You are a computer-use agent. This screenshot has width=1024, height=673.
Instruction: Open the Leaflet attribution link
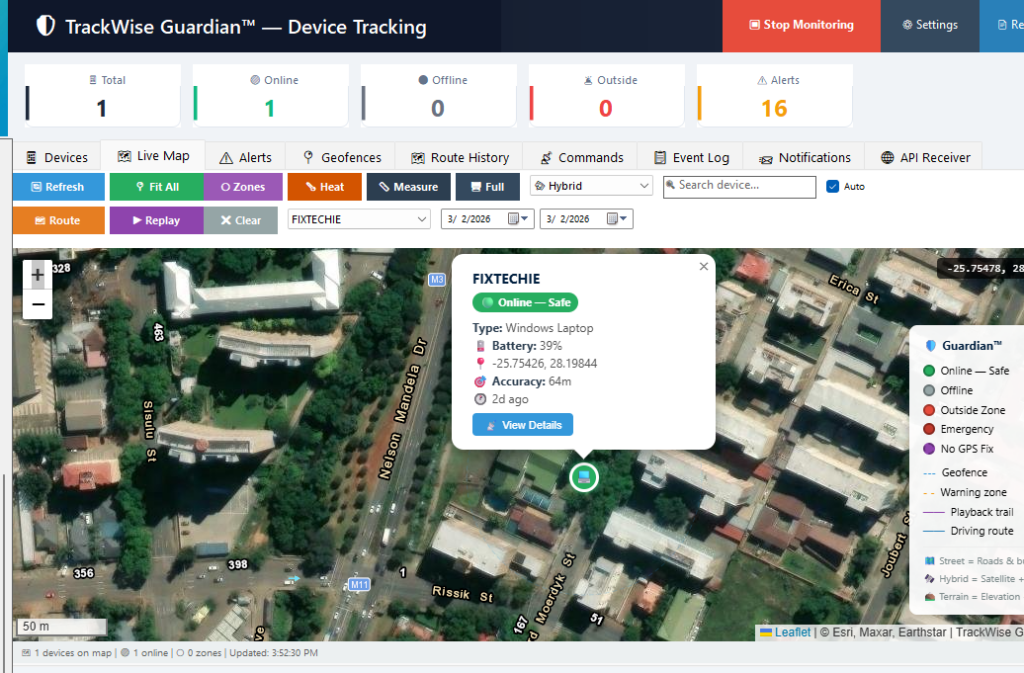(792, 632)
